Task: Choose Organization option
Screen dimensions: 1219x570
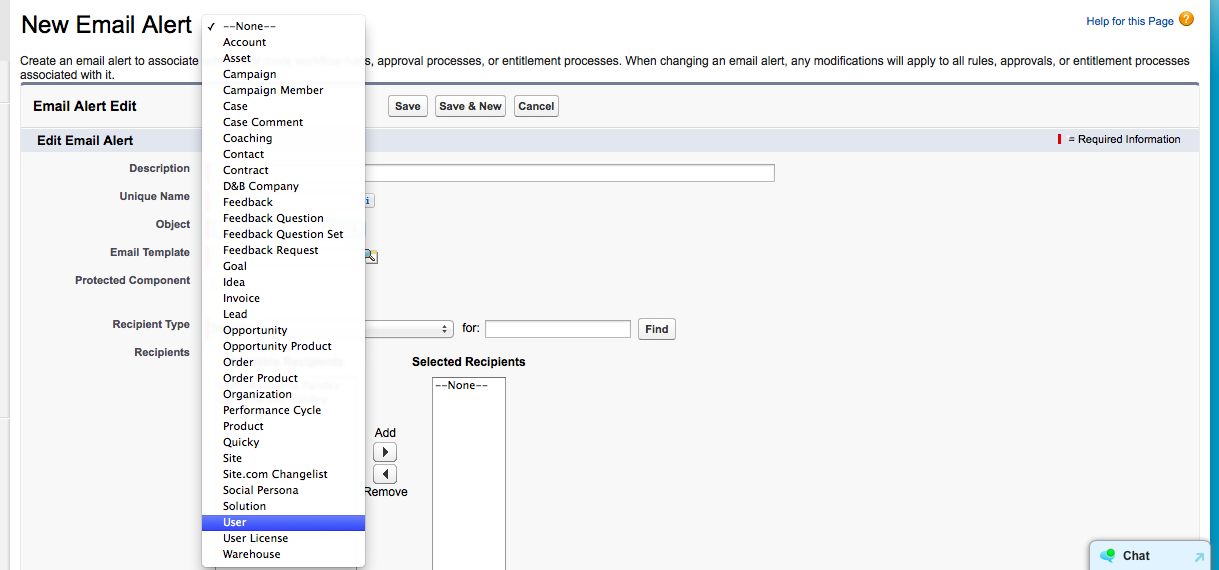Action: 283,394
